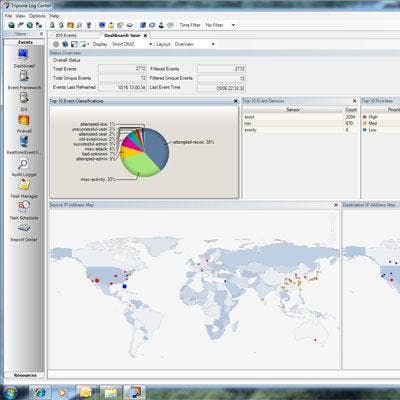Switch to the IDS Events tab

tap(66, 35)
